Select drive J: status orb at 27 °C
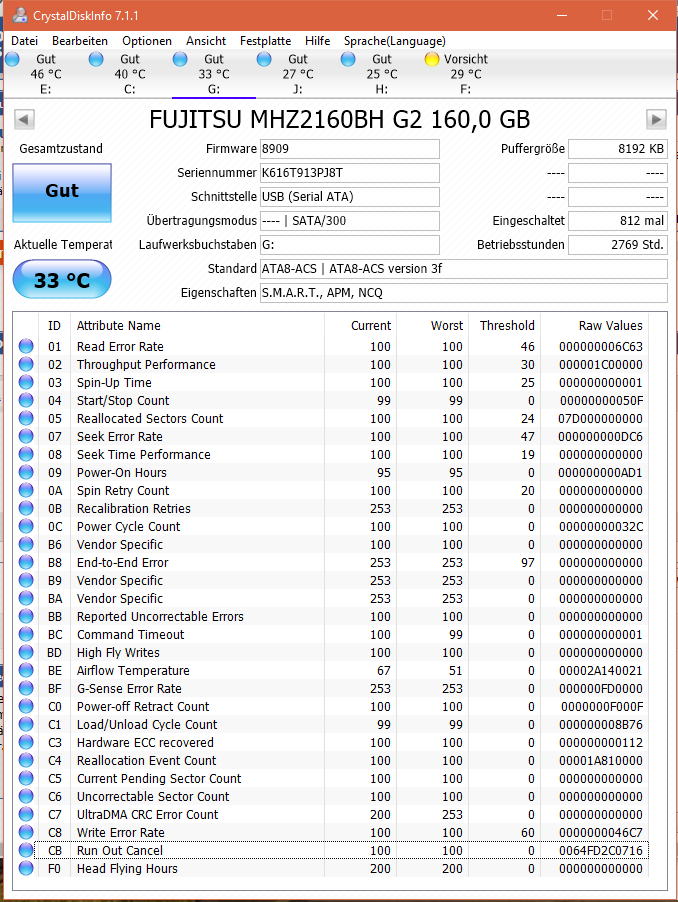This screenshot has height=902, width=678. tap(264, 59)
